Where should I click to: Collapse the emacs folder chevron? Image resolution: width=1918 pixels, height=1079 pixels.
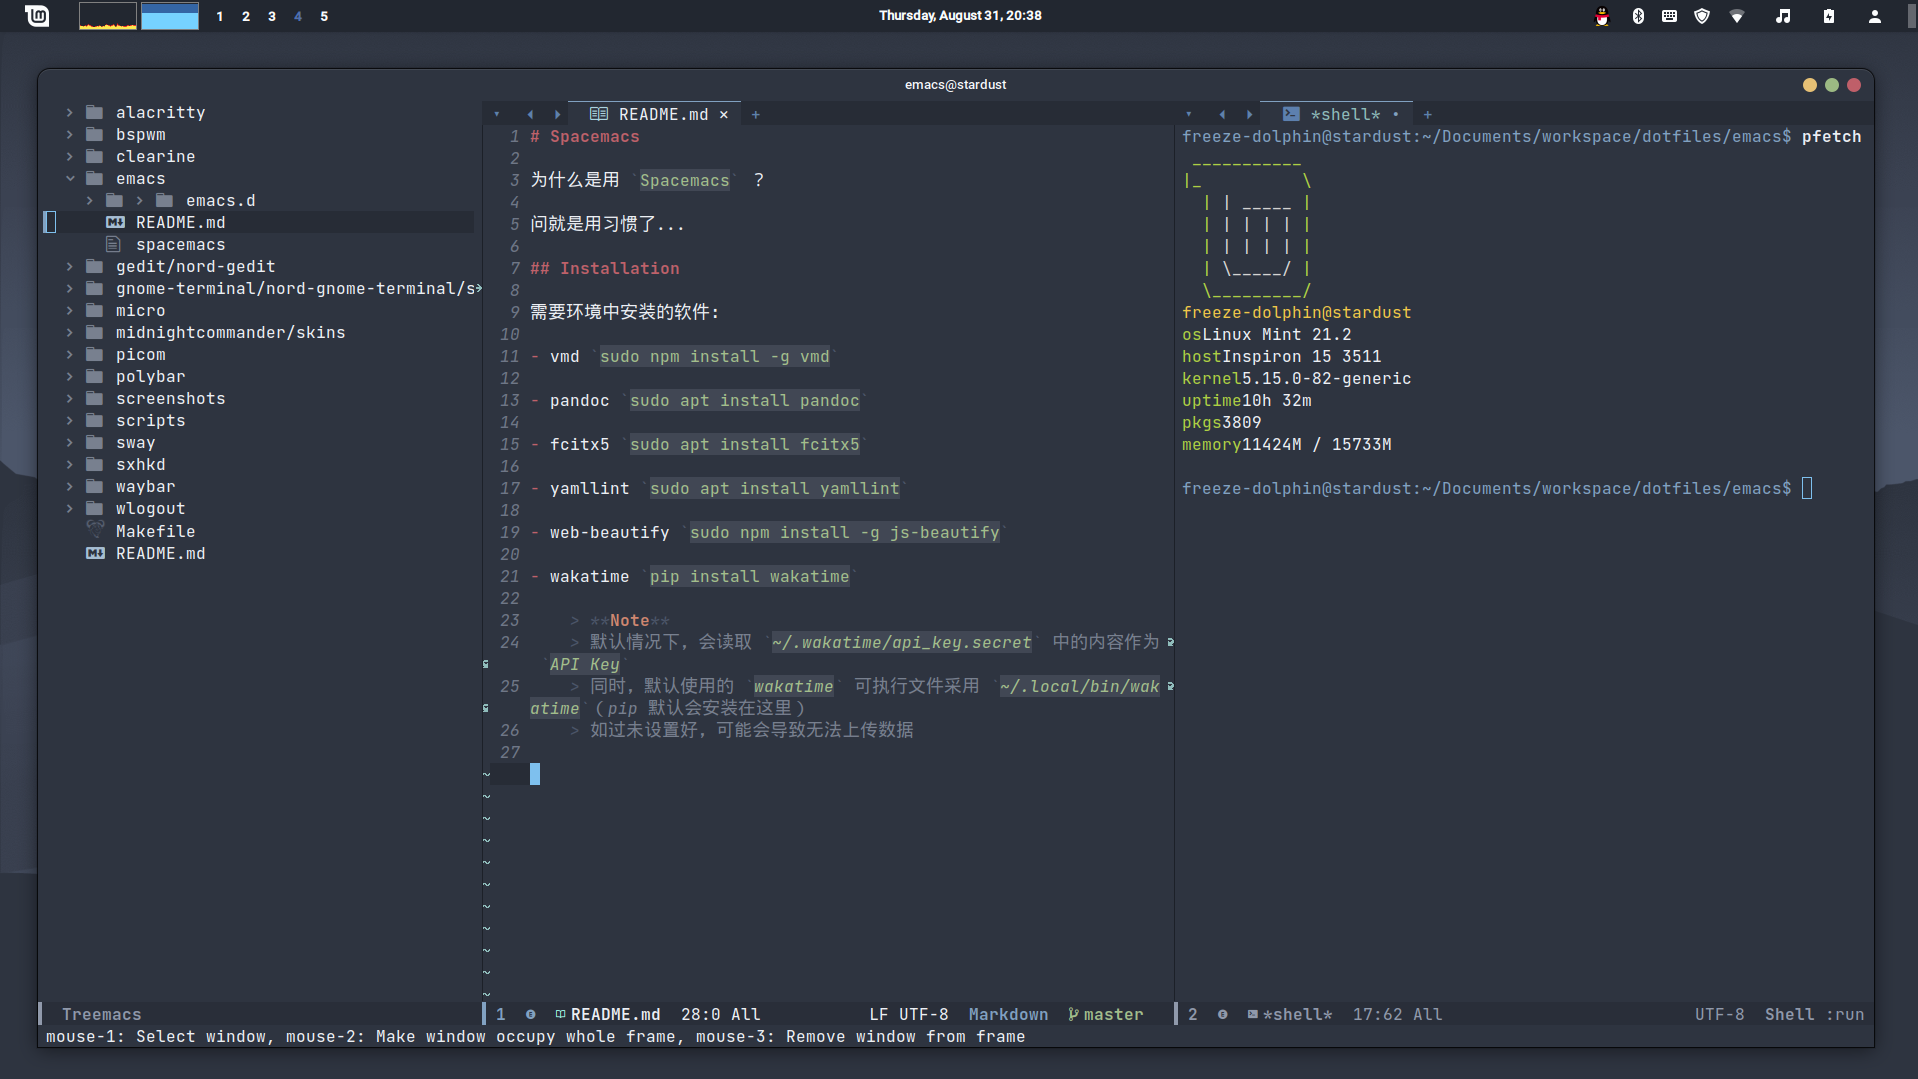click(x=69, y=178)
